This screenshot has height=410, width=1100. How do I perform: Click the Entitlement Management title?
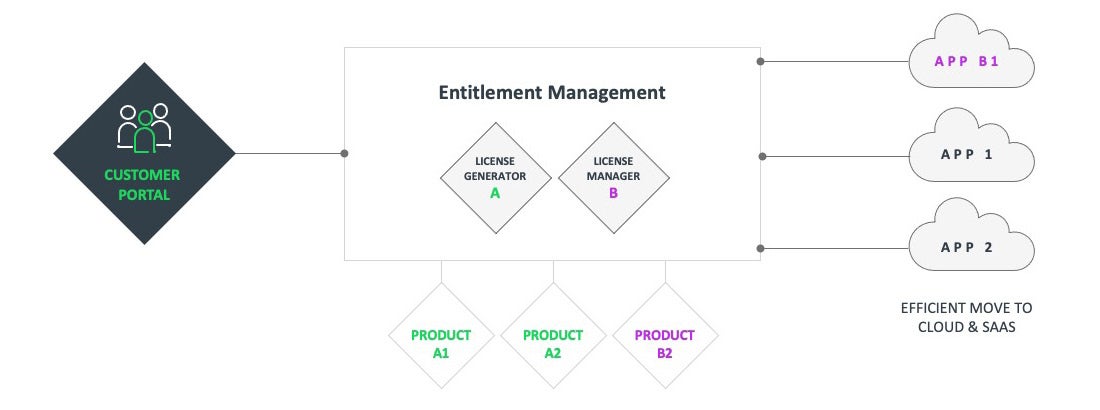(552, 93)
